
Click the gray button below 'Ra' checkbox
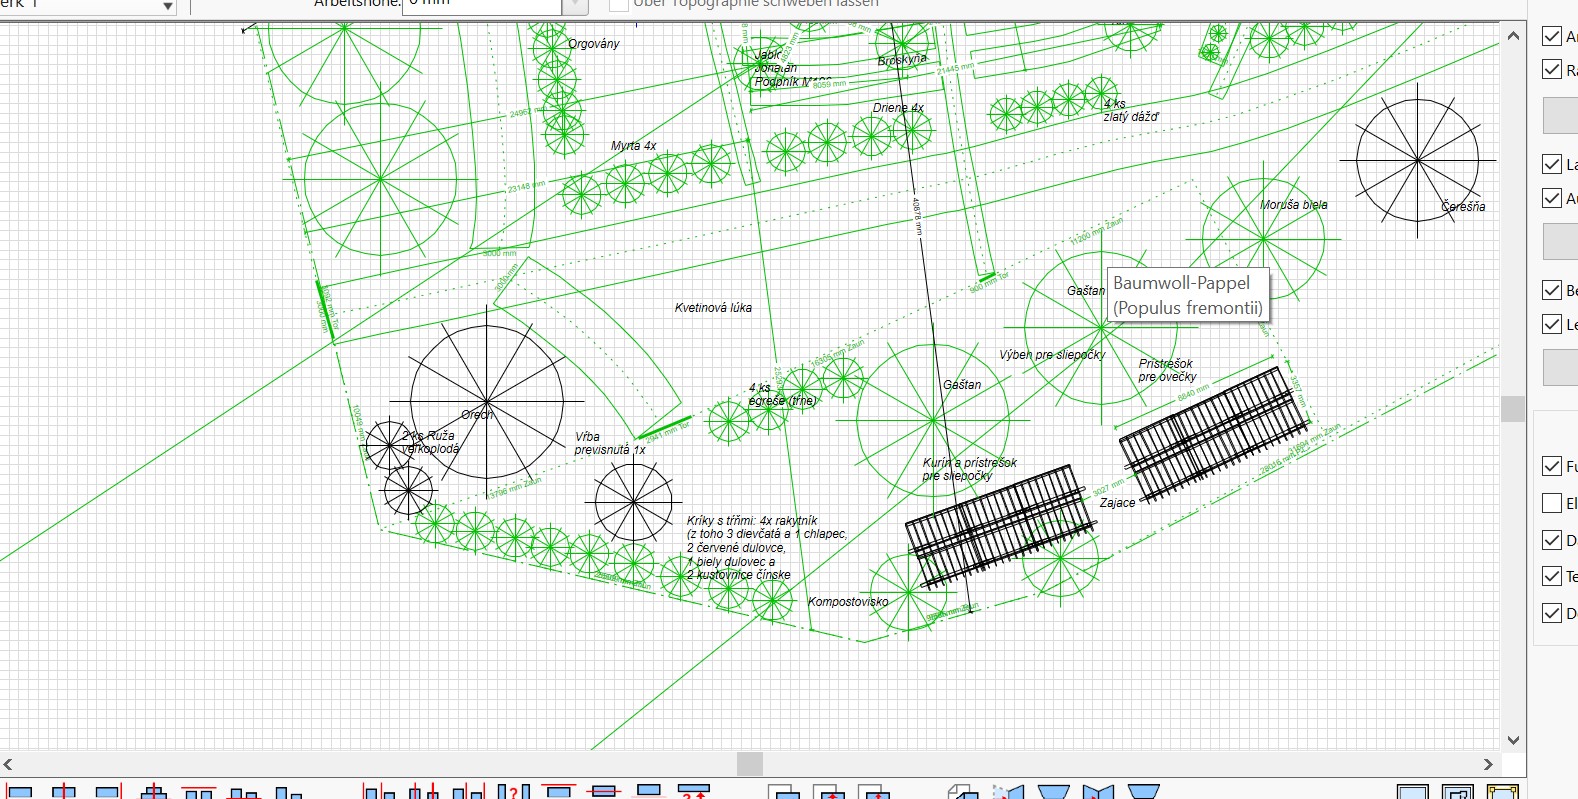1560,115
